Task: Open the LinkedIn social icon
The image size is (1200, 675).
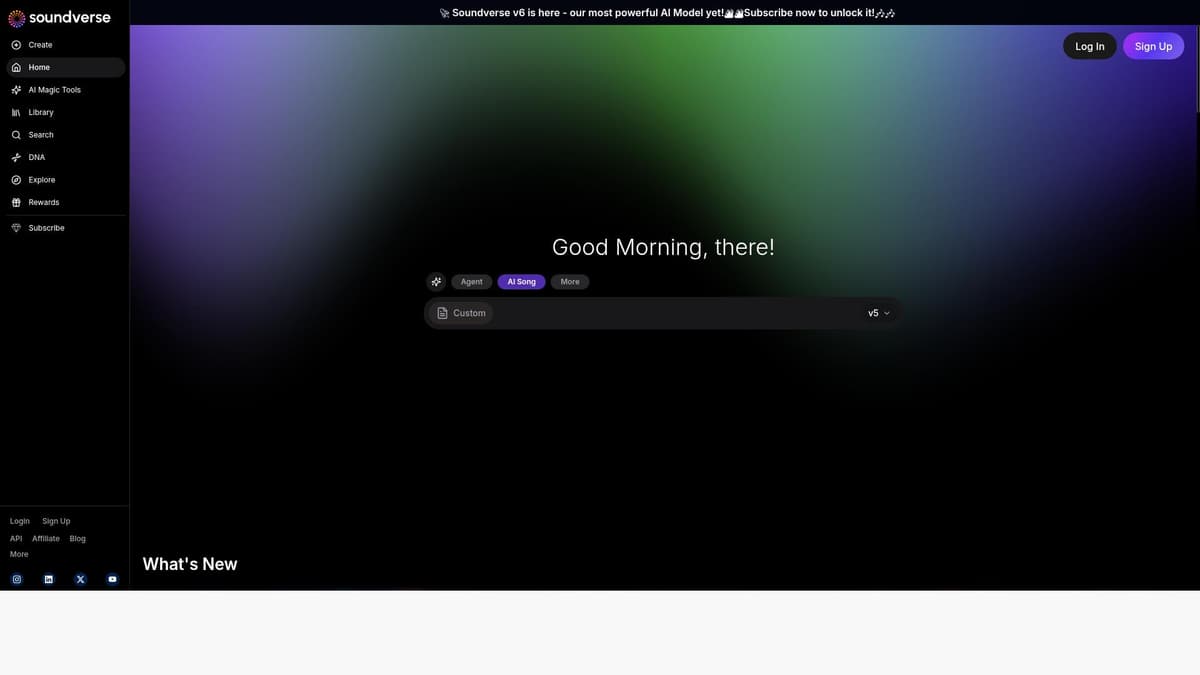Action: pyautogui.click(x=48, y=579)
